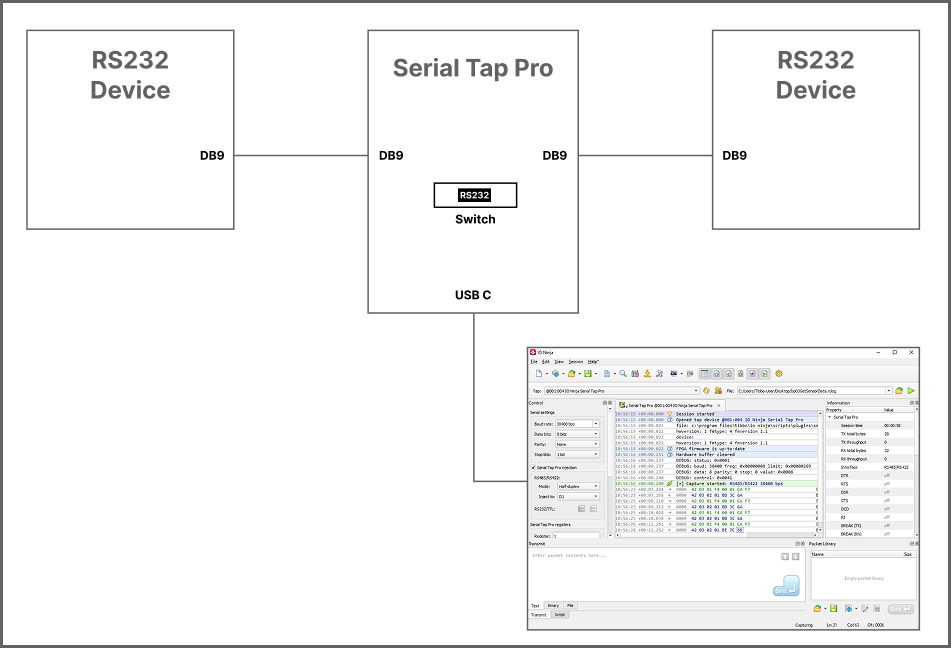Select the bottom Transmit tab
Image resolution: width=951 pixels, height=648 pixels.
539,615
